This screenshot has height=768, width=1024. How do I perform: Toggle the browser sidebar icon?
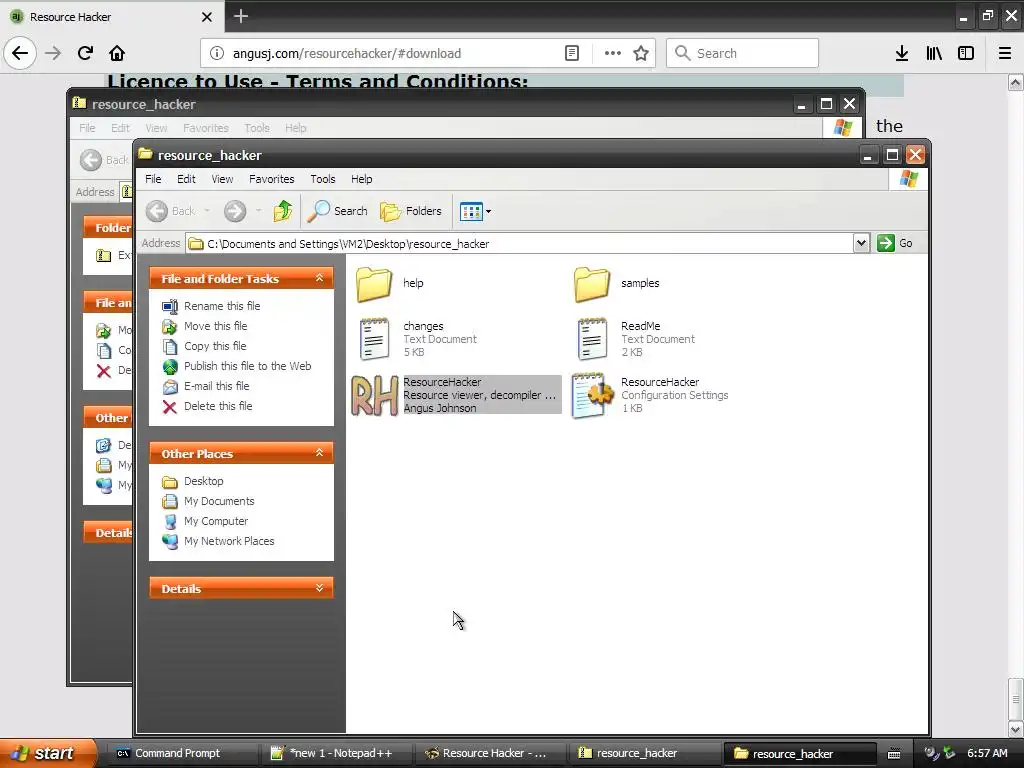click(x=966, y=53)
